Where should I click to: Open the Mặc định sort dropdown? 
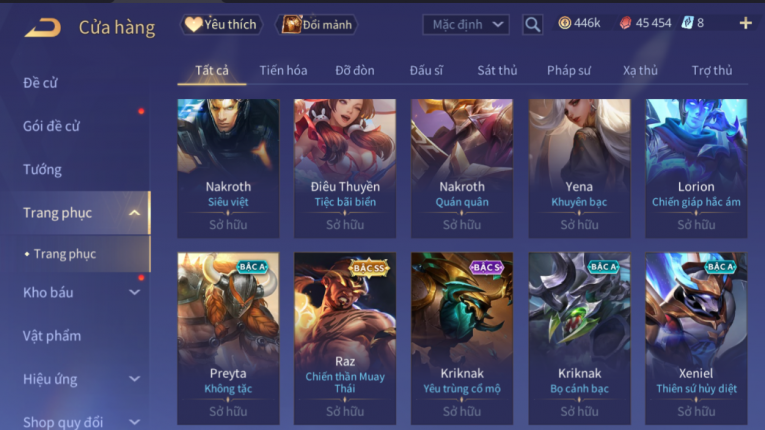466,24
